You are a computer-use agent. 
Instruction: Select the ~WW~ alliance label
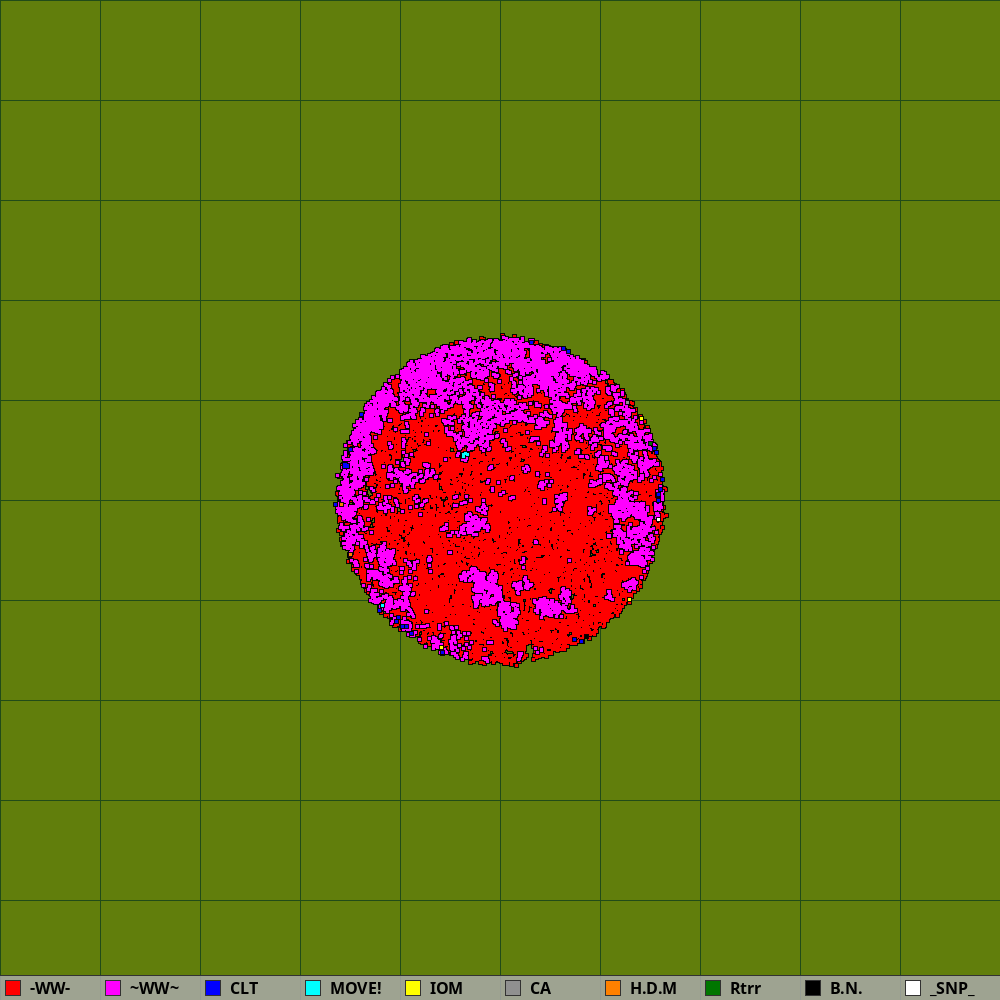coord(154,988)
